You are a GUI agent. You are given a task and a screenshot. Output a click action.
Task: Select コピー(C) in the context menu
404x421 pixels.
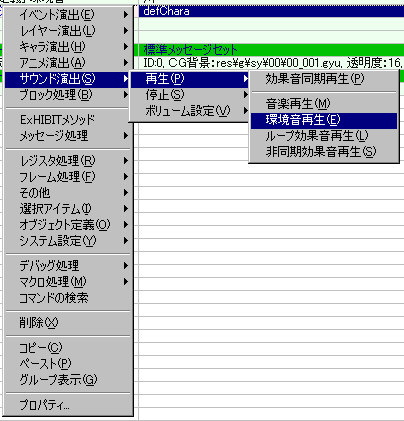68,347
